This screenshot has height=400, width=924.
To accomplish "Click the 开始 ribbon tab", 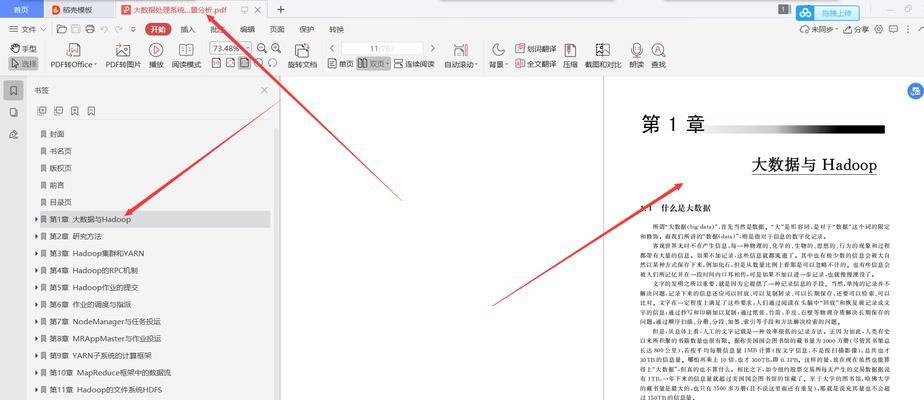I will [x=158, y=29].
